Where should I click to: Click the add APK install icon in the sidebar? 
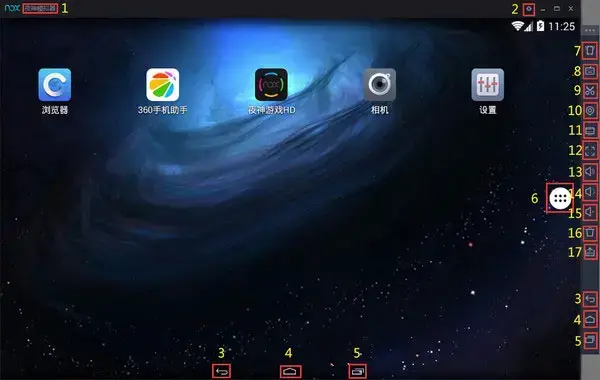coord(590,252)
